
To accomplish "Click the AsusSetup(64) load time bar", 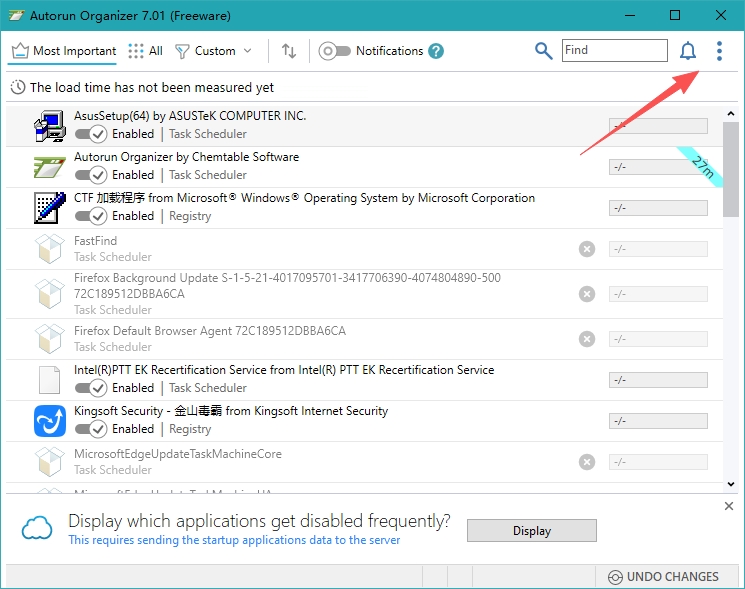I will pos(658,126).
